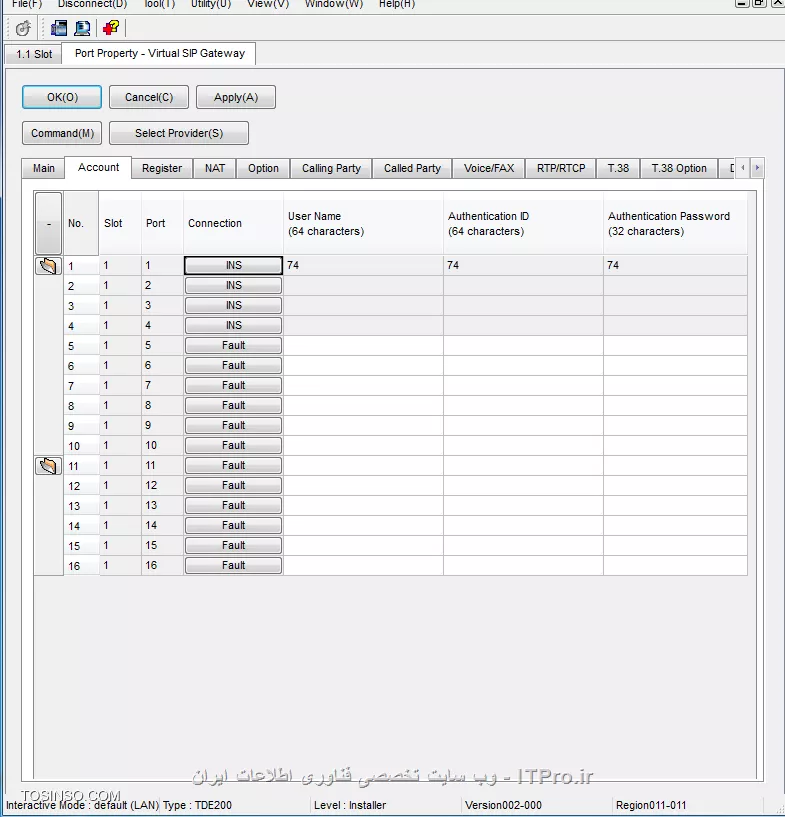The width and height of the screenshot is (785, 817).
Task: Click the No. column header
Action: (x=81, y=223)
